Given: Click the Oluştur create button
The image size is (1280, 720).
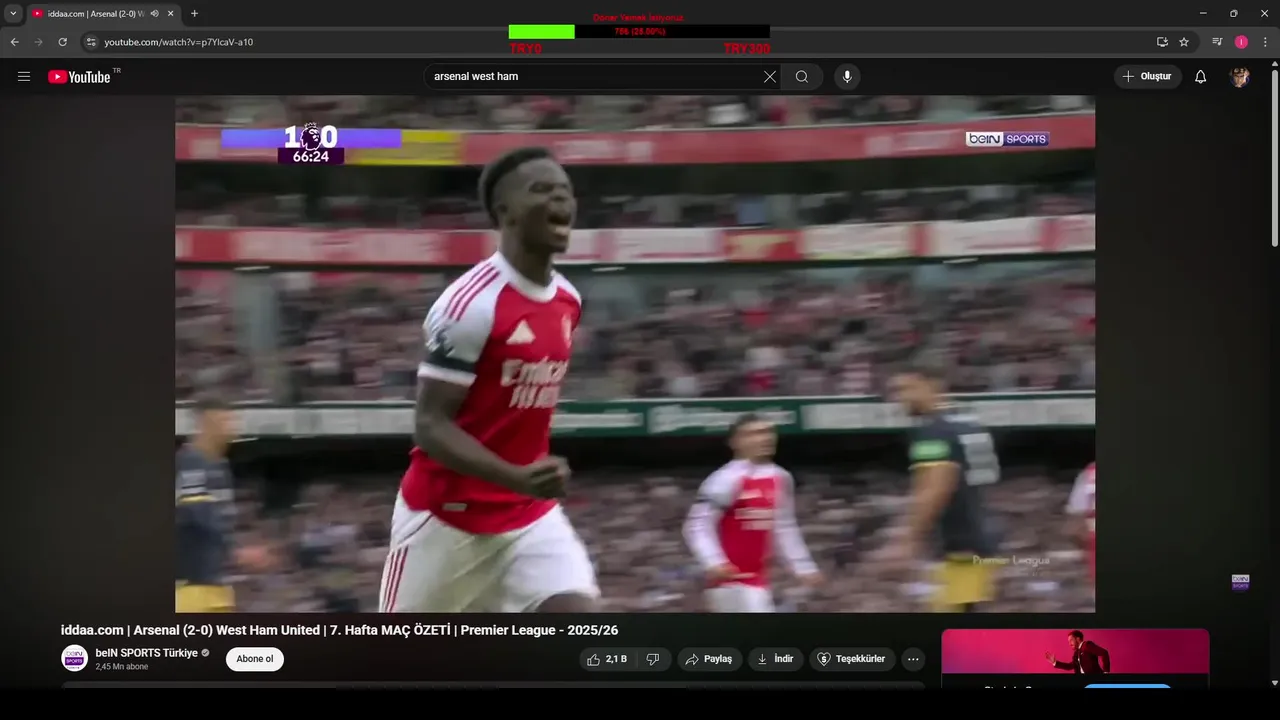Looking at the screenshot, I should pyautogui.click(x=1148, y=77).
